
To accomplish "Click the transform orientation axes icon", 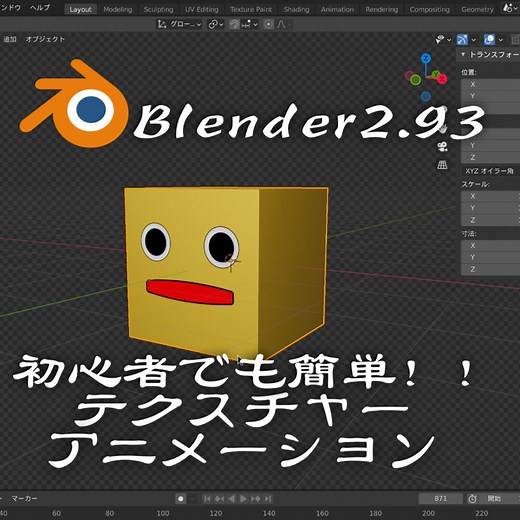I will [162, 24].
